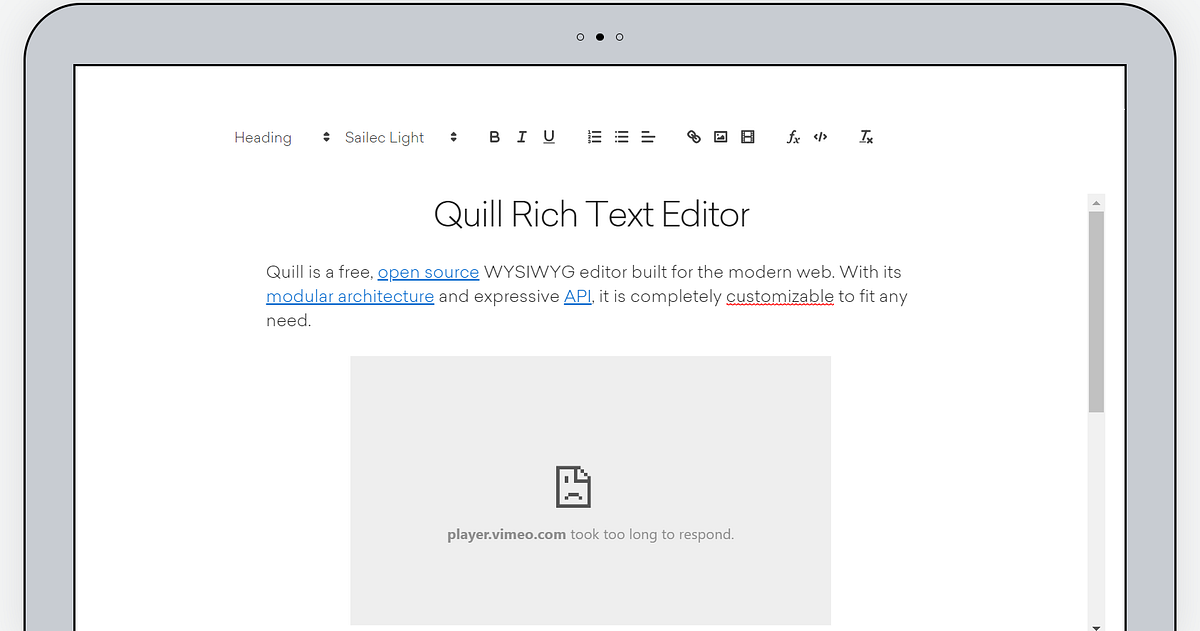Screen dimensions: 1200x631
Task: Clear formatting with the Tx icon
Action: pyautogui.click(x=865, y=137)
